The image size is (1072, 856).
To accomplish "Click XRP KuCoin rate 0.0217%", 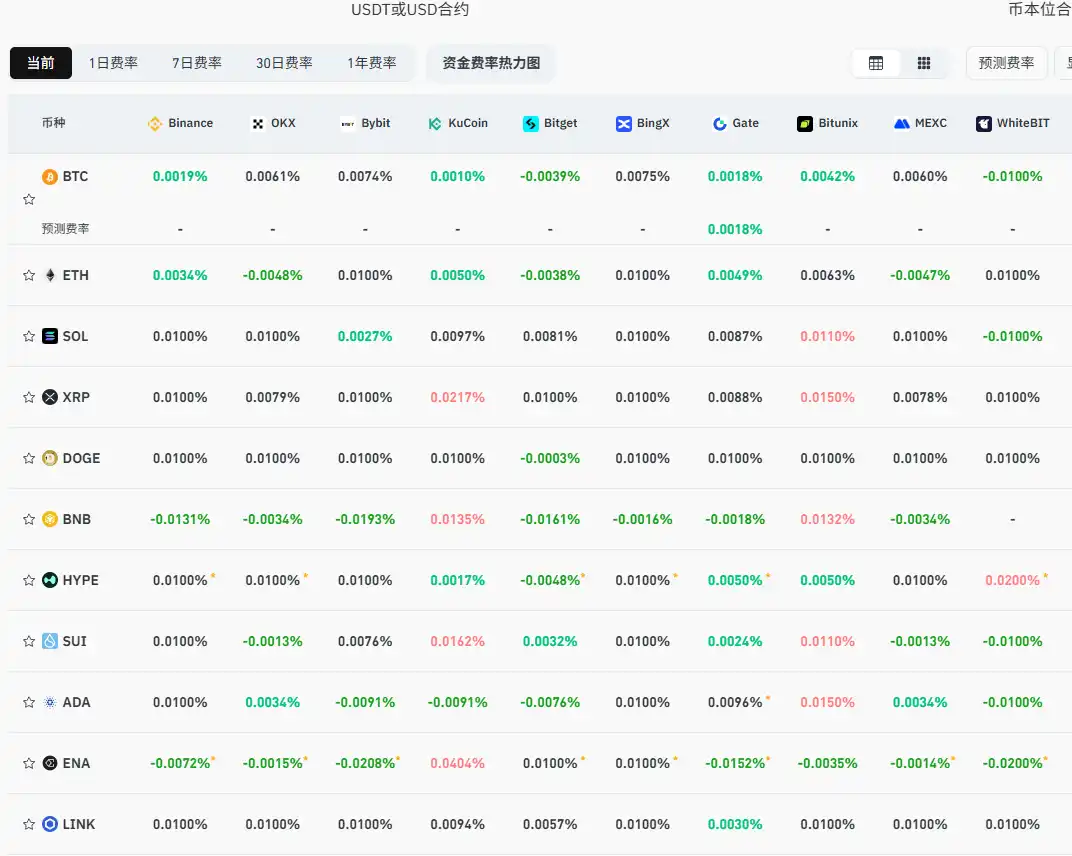I will pyautogui.click(x=457, y=397).
